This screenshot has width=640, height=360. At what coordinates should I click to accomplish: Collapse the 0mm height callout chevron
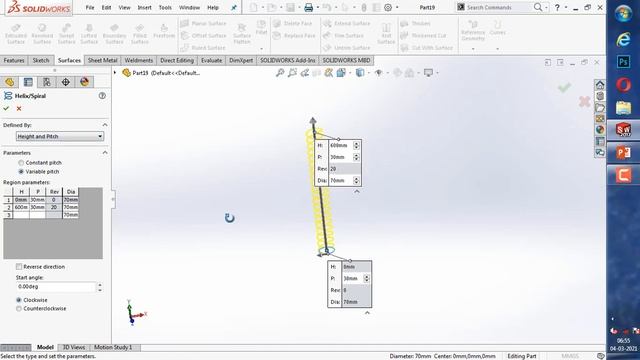367,313
